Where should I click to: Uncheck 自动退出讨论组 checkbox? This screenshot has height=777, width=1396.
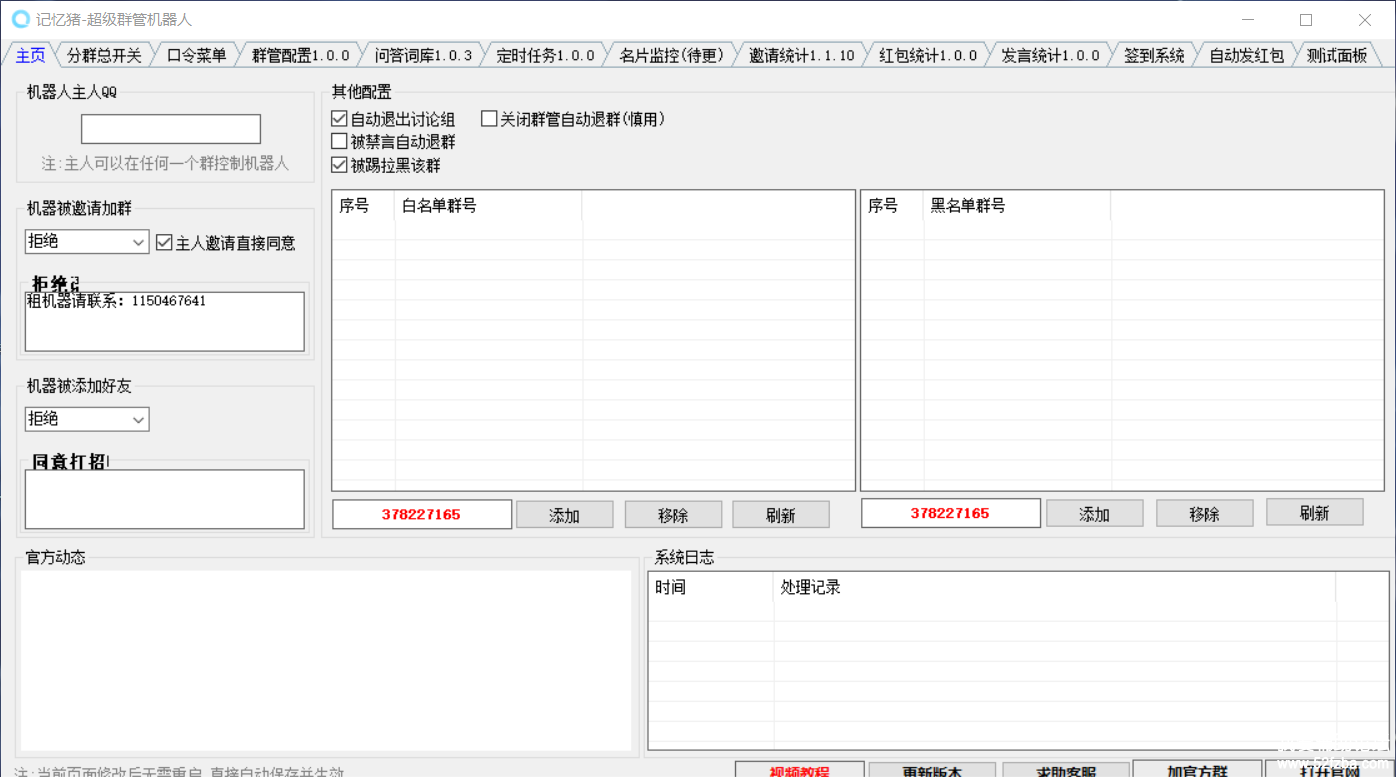click(x=393, y=119)
